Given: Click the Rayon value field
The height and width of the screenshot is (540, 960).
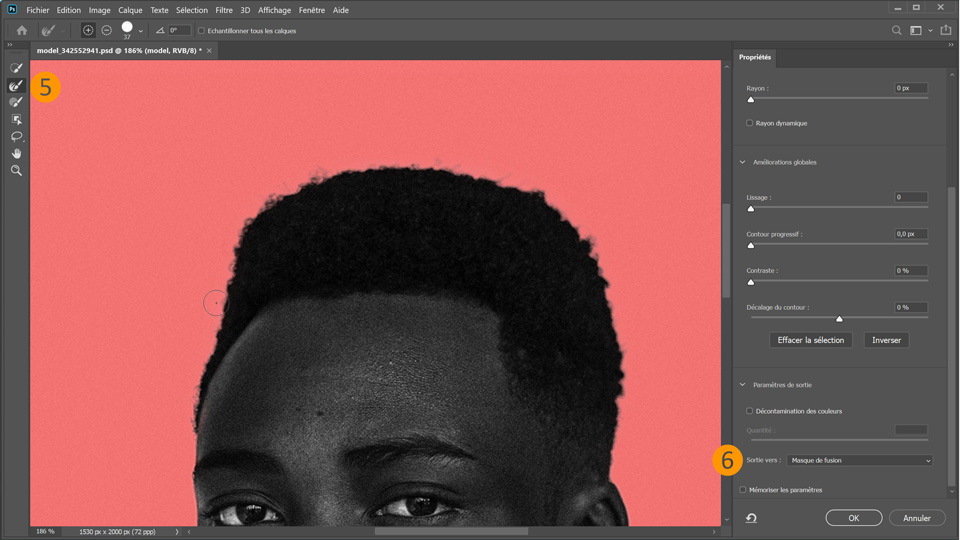Looking at the screenshot, I should [x=911, y=88].
